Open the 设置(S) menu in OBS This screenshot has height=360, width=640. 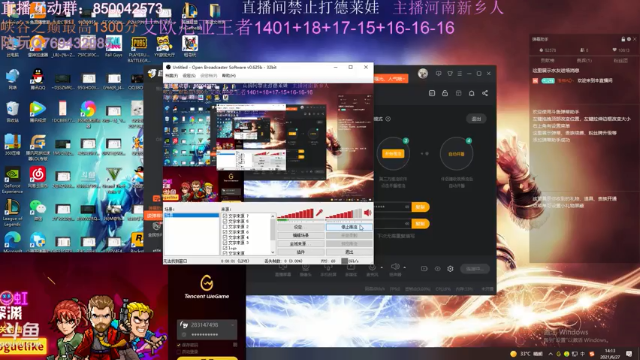point(189,76)
